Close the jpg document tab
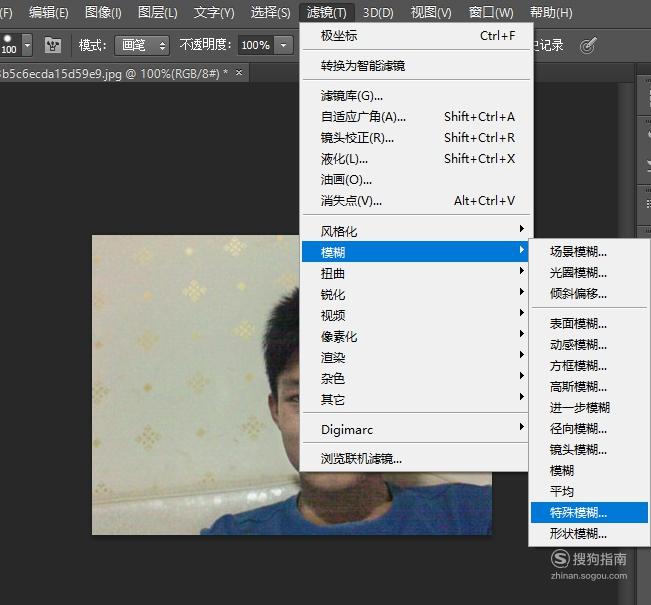The height and width of the screenshot is (605, 651). click(x=239, y=73)
